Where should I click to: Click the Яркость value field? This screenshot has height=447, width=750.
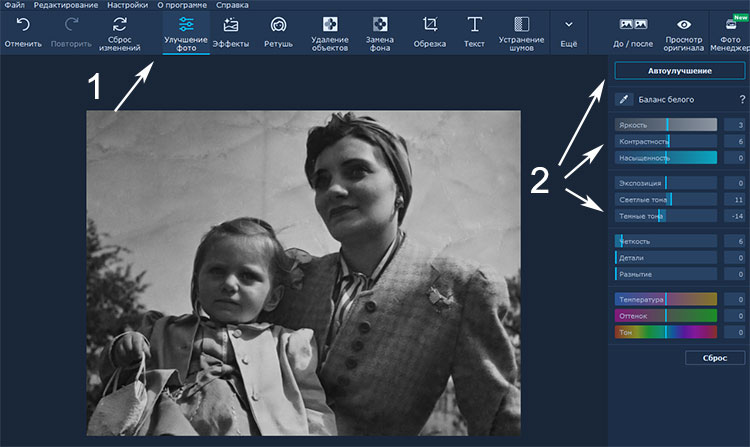[x=734, y=125]
